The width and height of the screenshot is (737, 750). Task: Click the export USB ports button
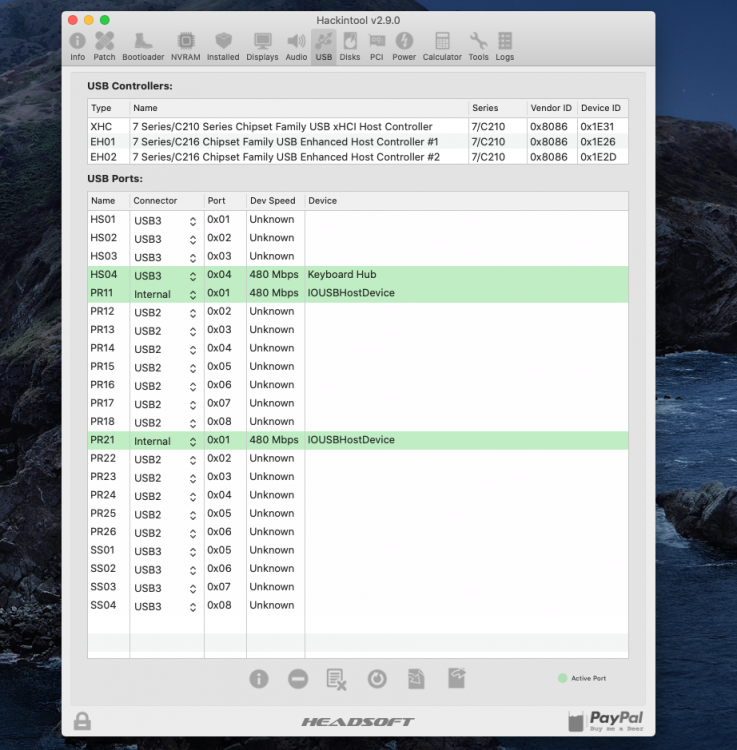pyautogui.click(x=457, y=678)
